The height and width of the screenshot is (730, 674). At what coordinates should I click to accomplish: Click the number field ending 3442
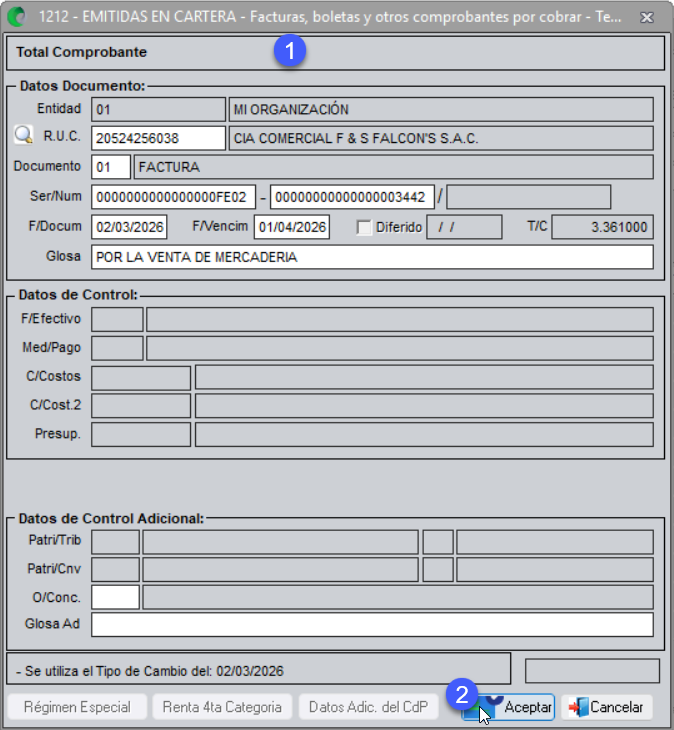click(352, 197)
